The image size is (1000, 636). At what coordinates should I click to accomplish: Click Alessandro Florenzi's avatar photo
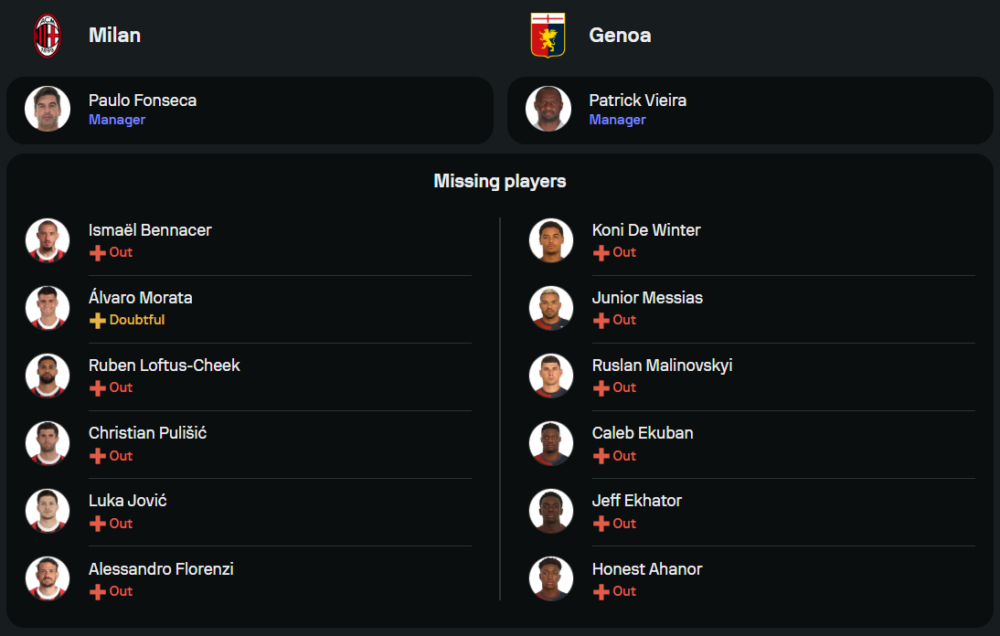click(47, 578)
